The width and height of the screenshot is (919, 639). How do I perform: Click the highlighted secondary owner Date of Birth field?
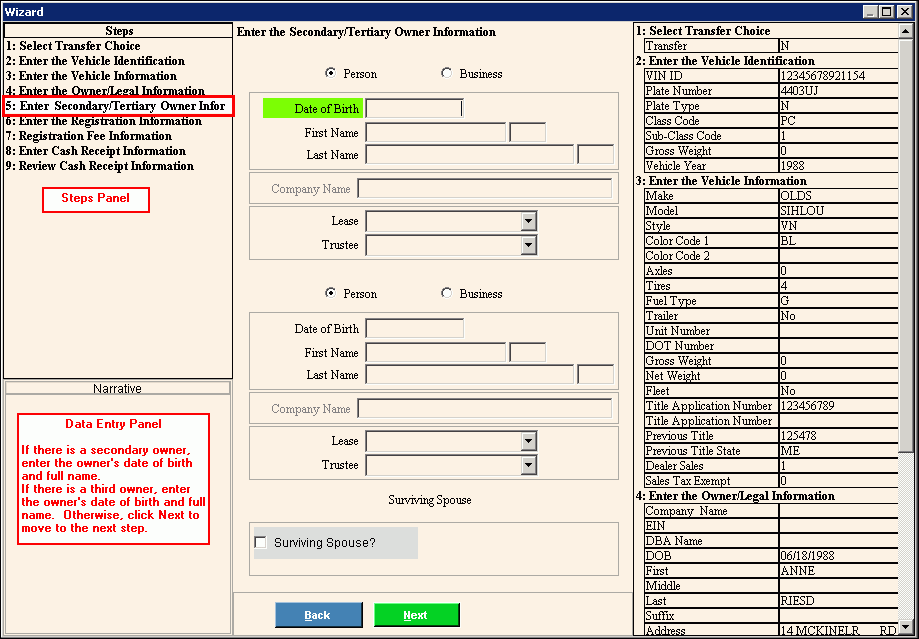click(x=413, y=109)
